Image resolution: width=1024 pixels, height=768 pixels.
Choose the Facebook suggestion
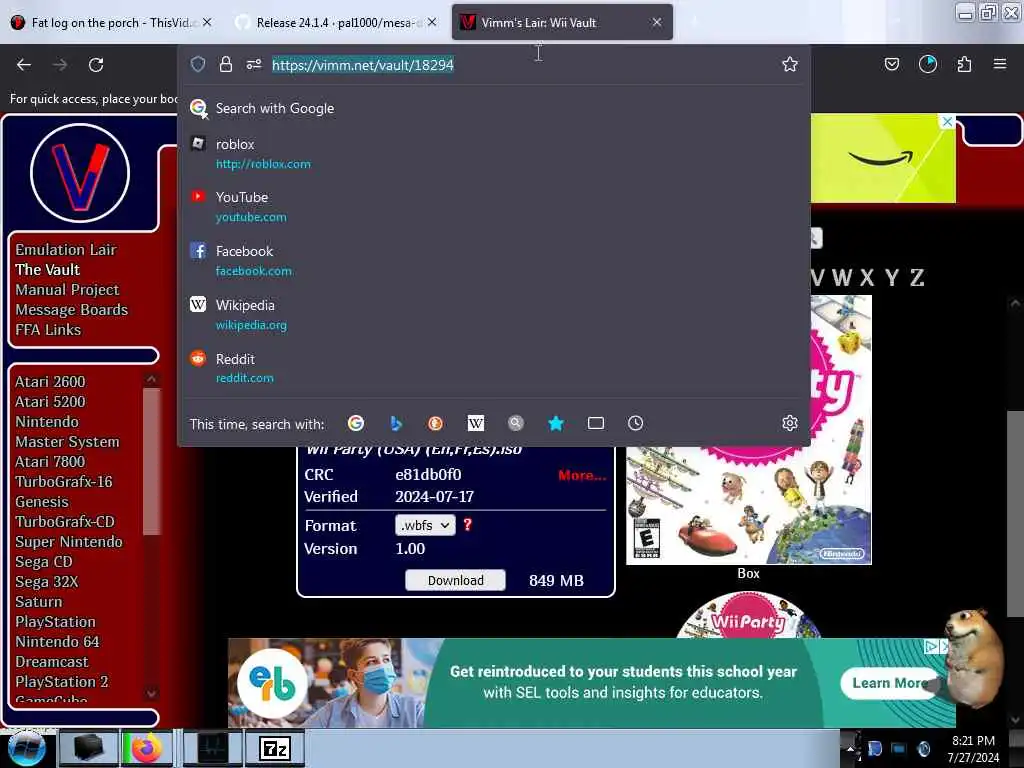(493, 261)
